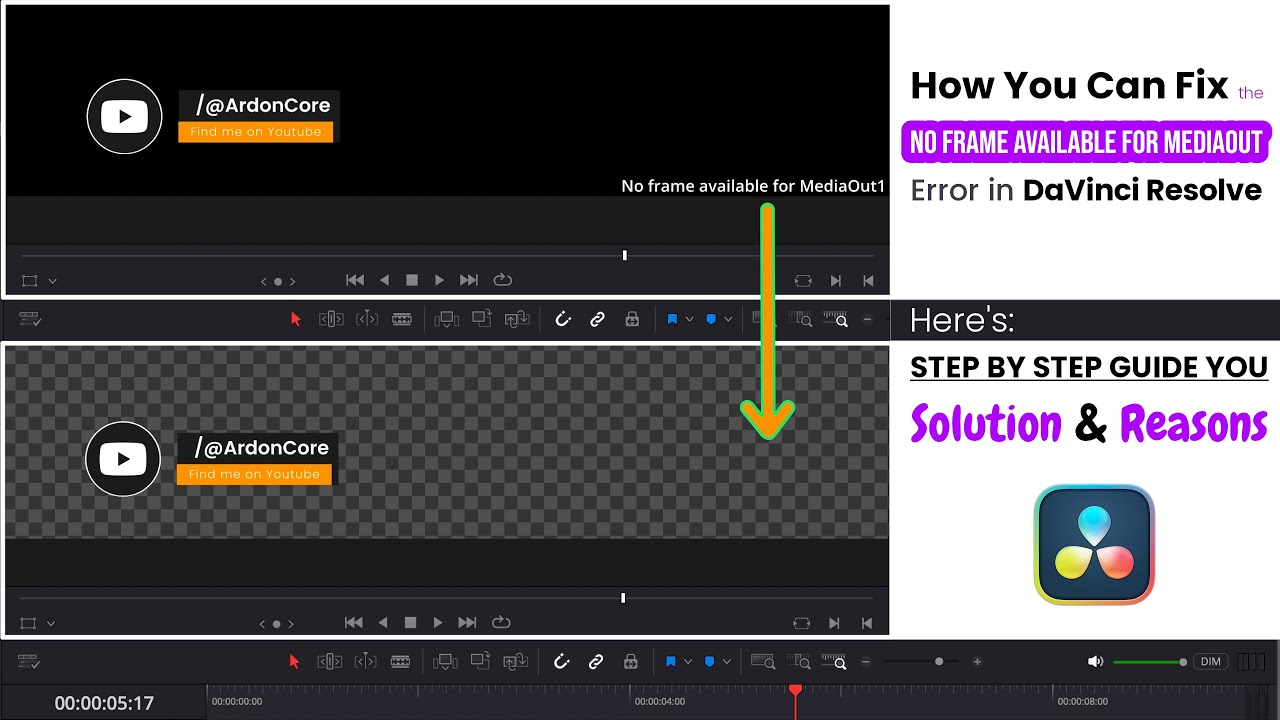Viewport: 1280px width, 720px height.
Task: Expand flag color dropdown in bottom toolbar
Action: click(688, 662)
